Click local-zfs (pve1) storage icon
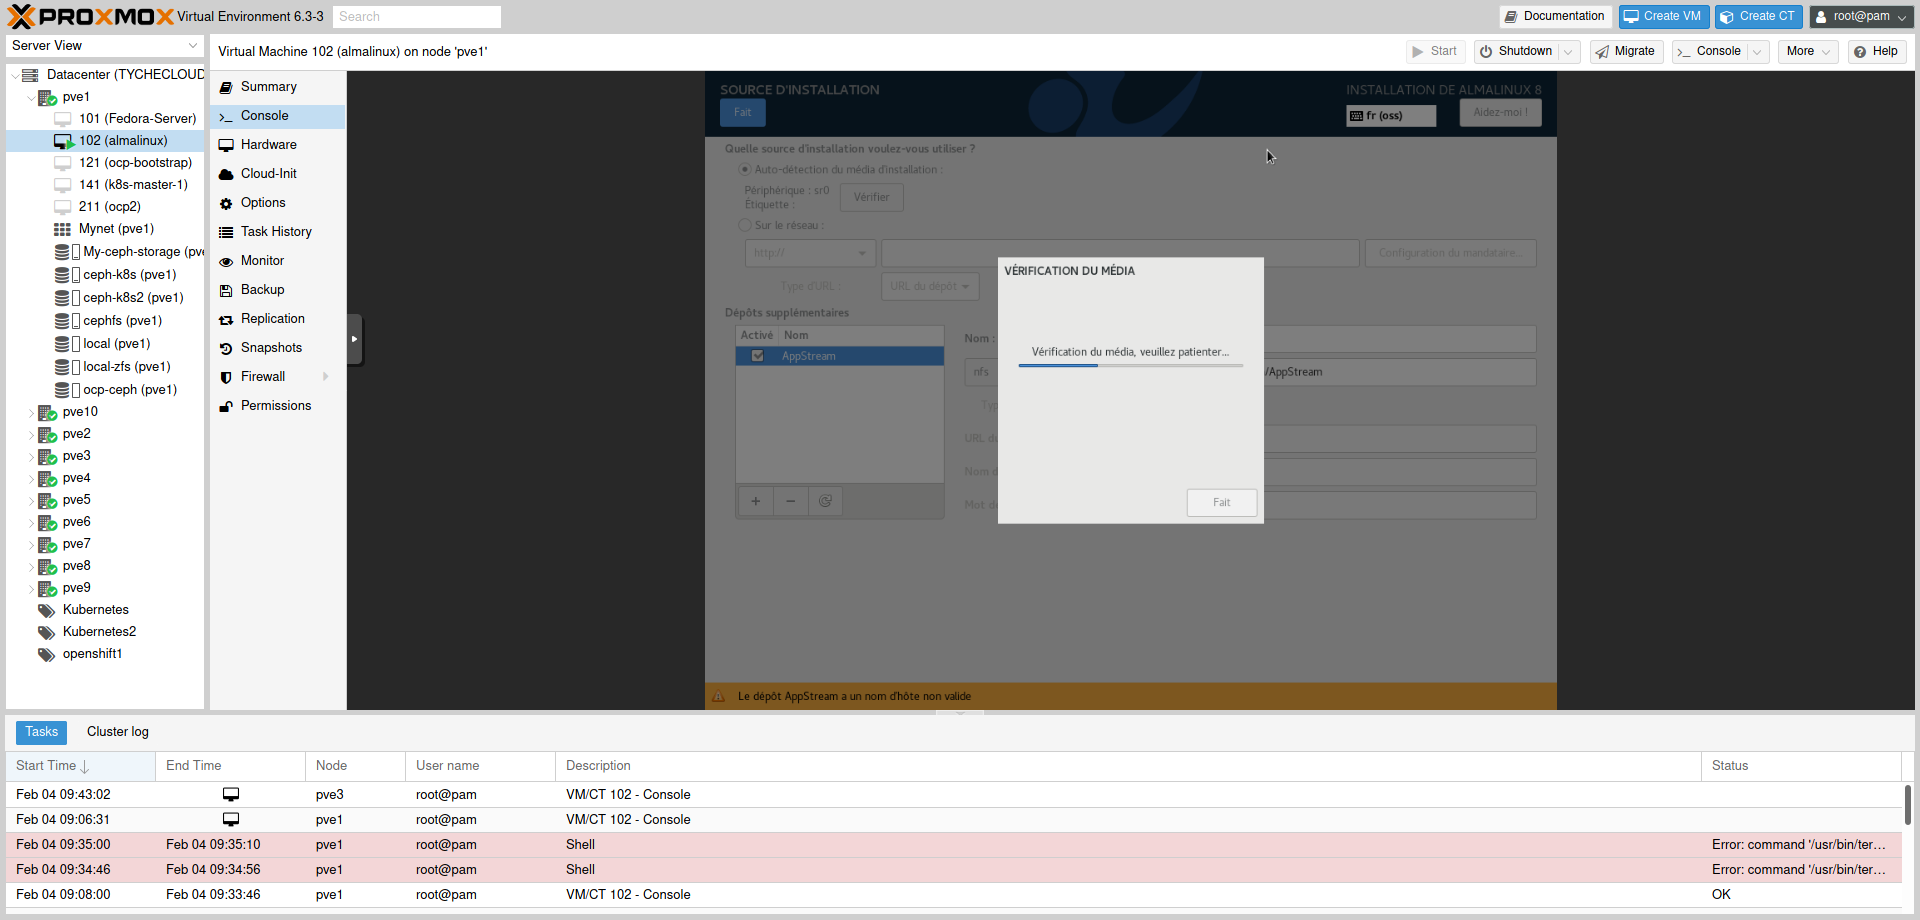Screen dimensions: 1920x920 coord(67,367)
